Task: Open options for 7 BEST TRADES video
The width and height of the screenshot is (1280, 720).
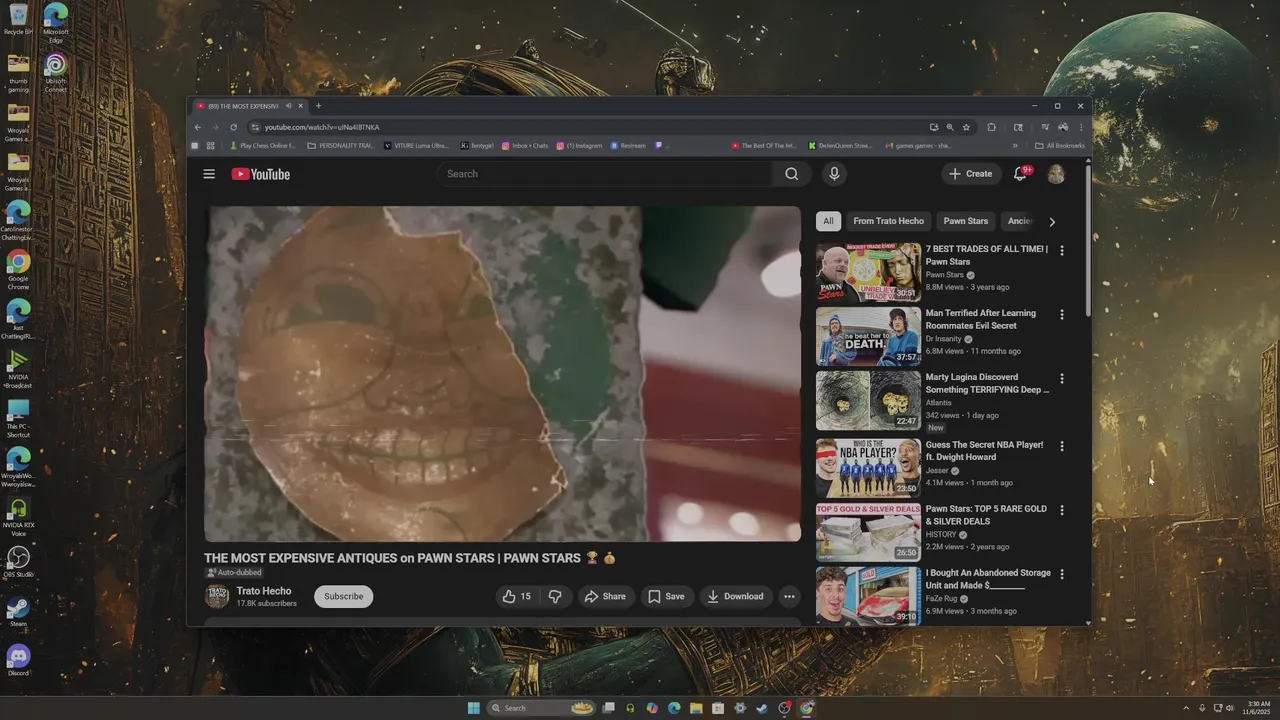Action: pos(1062,250)
